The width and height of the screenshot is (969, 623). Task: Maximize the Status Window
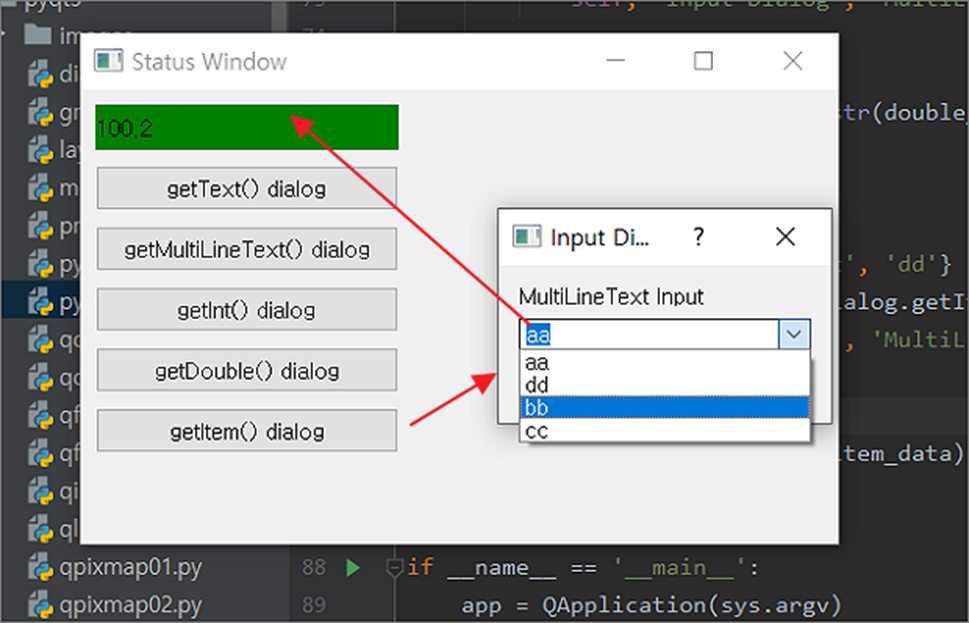coord(703,61)
